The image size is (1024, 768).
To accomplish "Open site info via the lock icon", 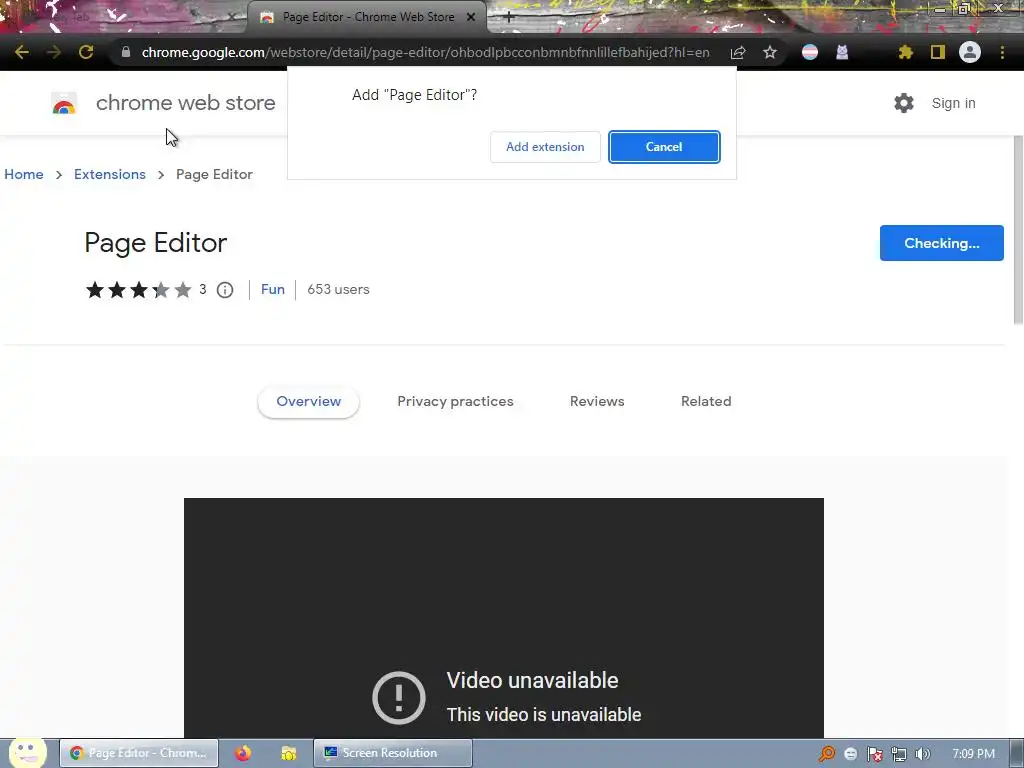I will pyautogui.click(x=126, y=52).
